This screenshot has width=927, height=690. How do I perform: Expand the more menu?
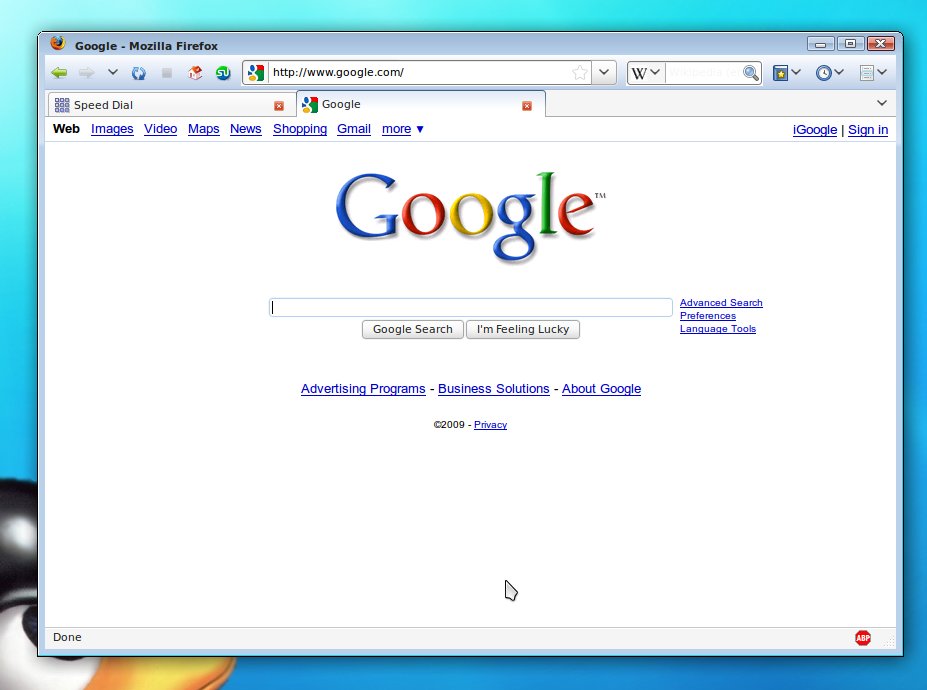tap(403, 129)
